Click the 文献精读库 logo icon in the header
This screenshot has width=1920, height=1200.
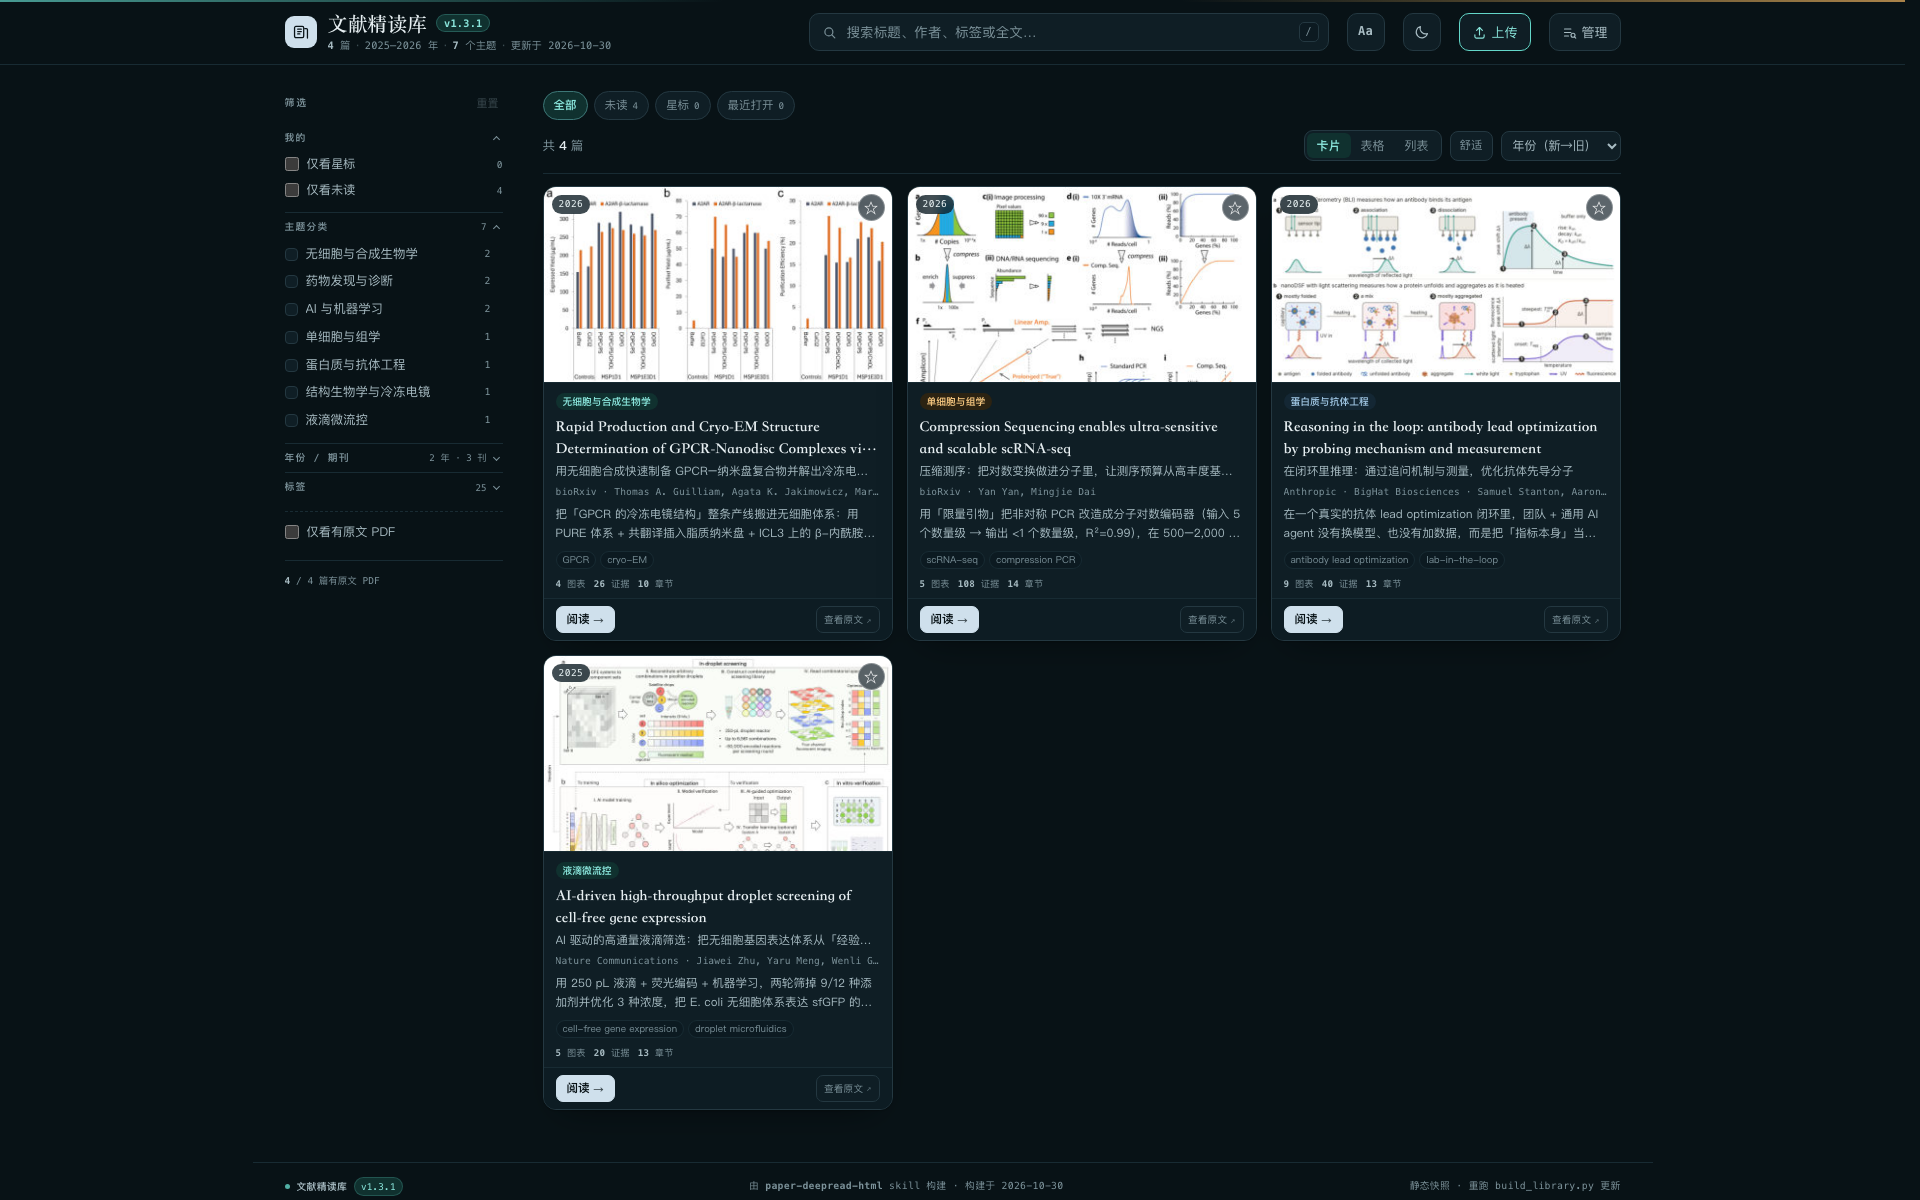click(300, 32)
